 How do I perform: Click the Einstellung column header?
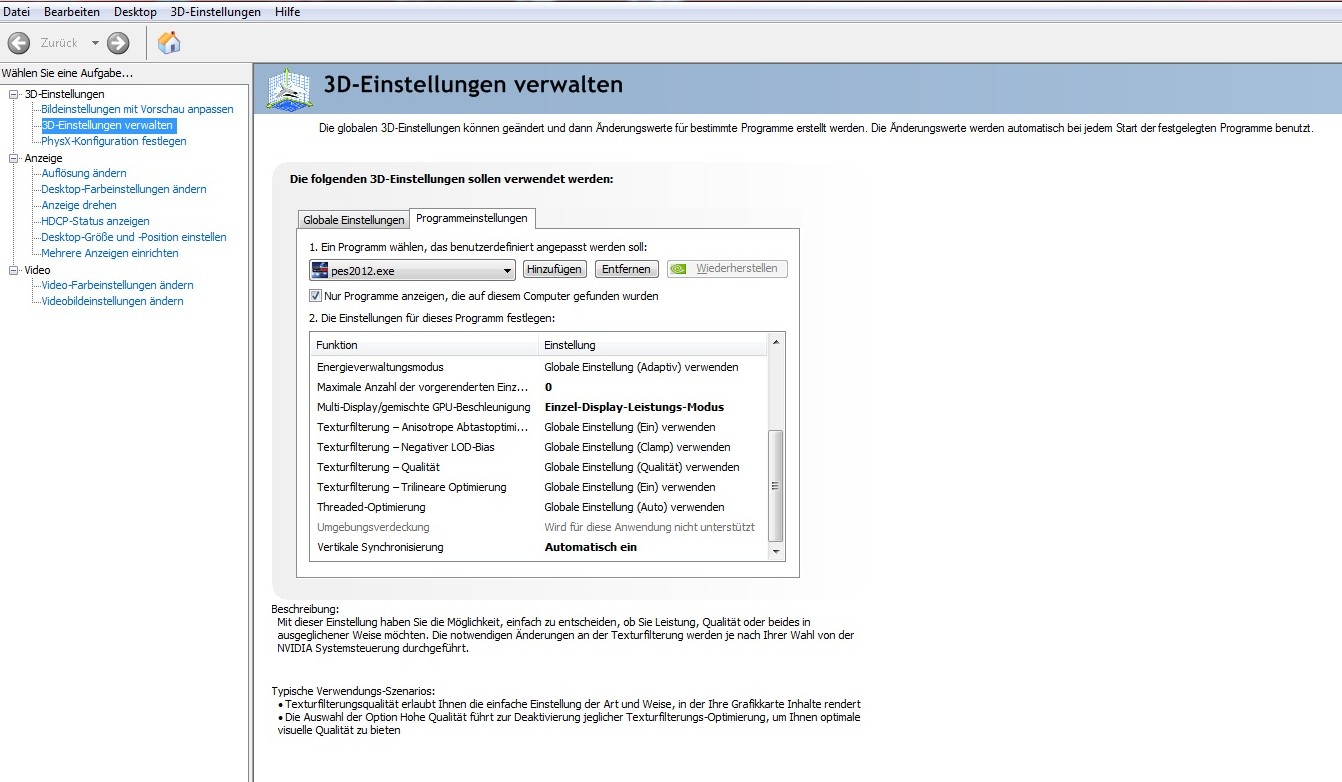click(x=653, y=345)
